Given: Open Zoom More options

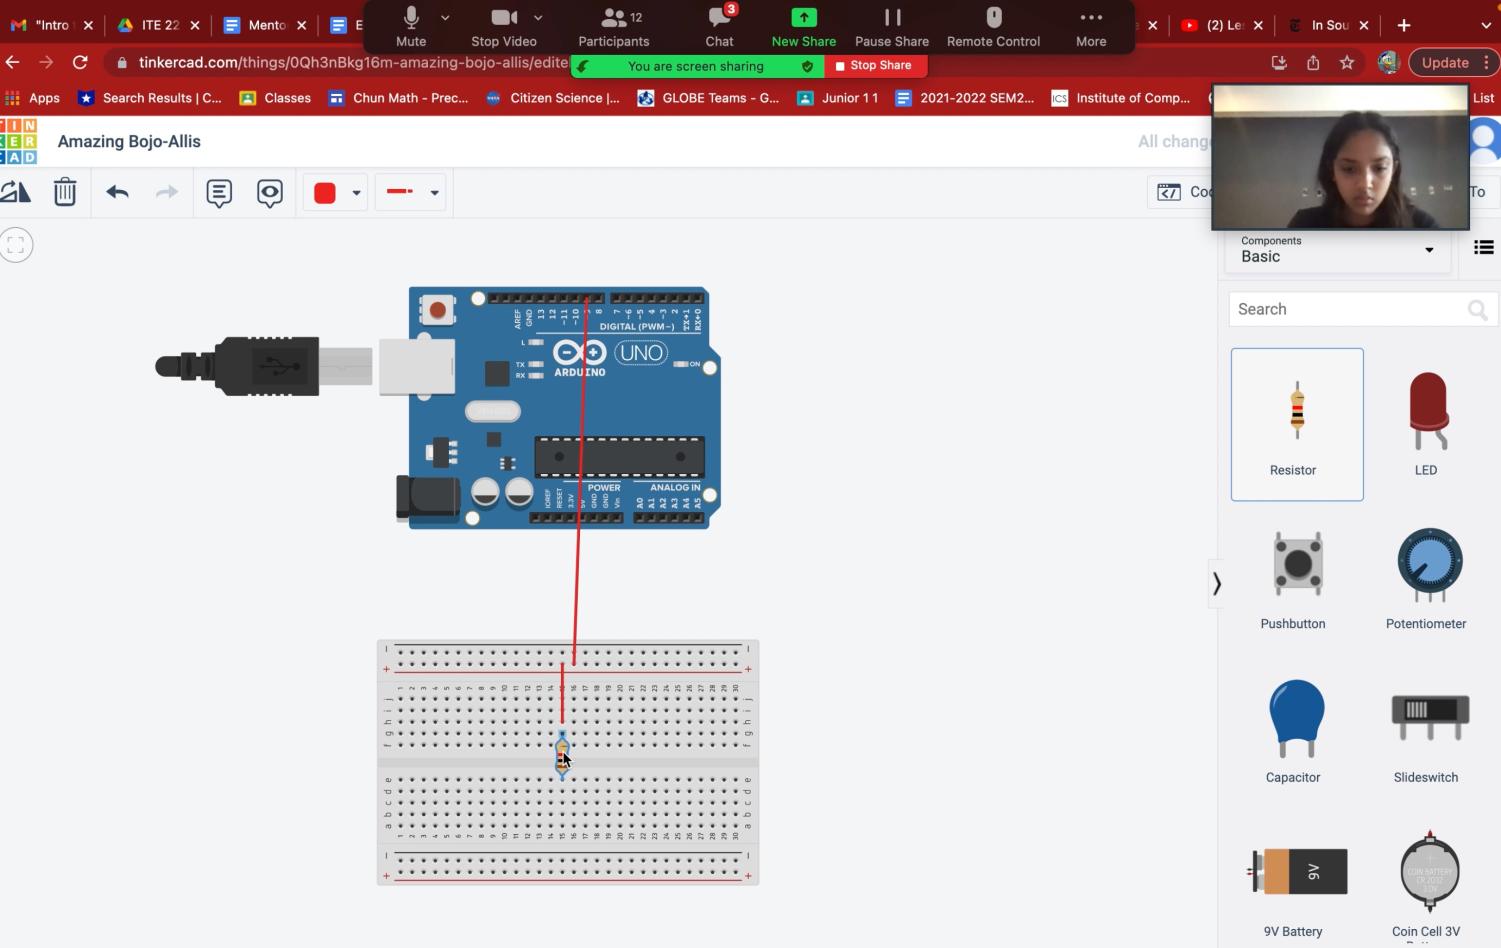Looking at the screenshot, I should (x=1091, y=27).
